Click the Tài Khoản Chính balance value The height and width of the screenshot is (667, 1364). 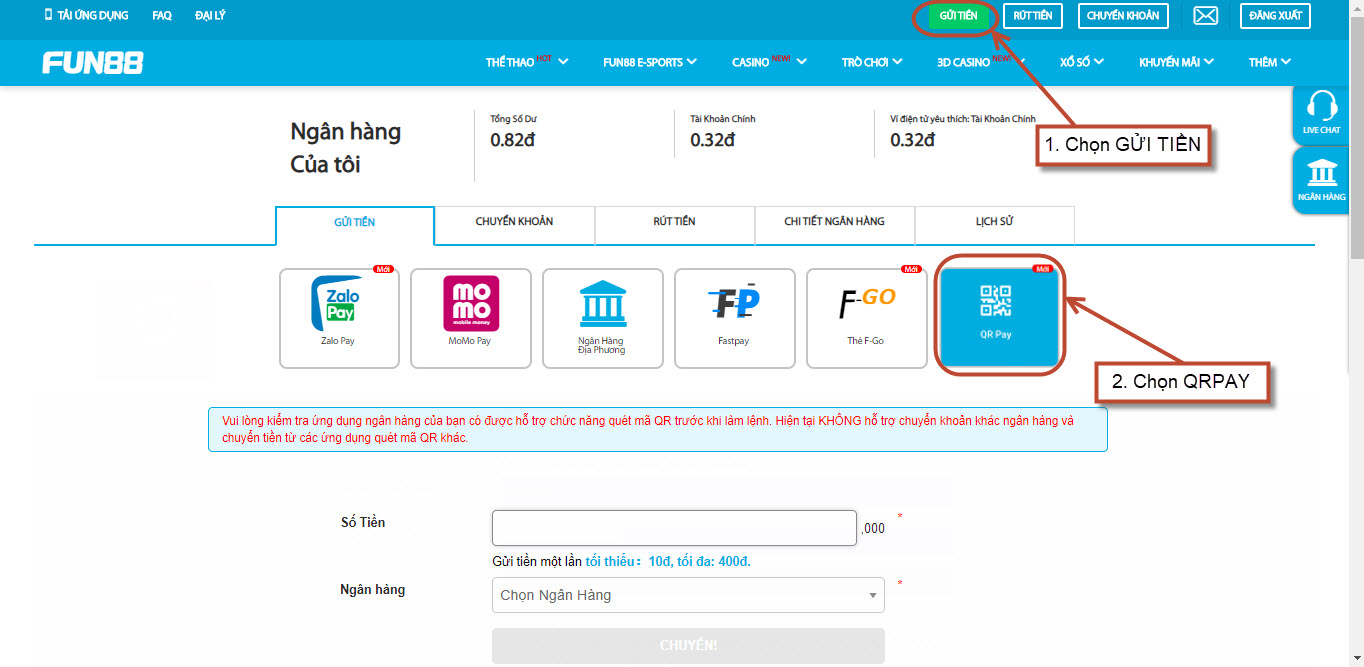pos(712,140)
